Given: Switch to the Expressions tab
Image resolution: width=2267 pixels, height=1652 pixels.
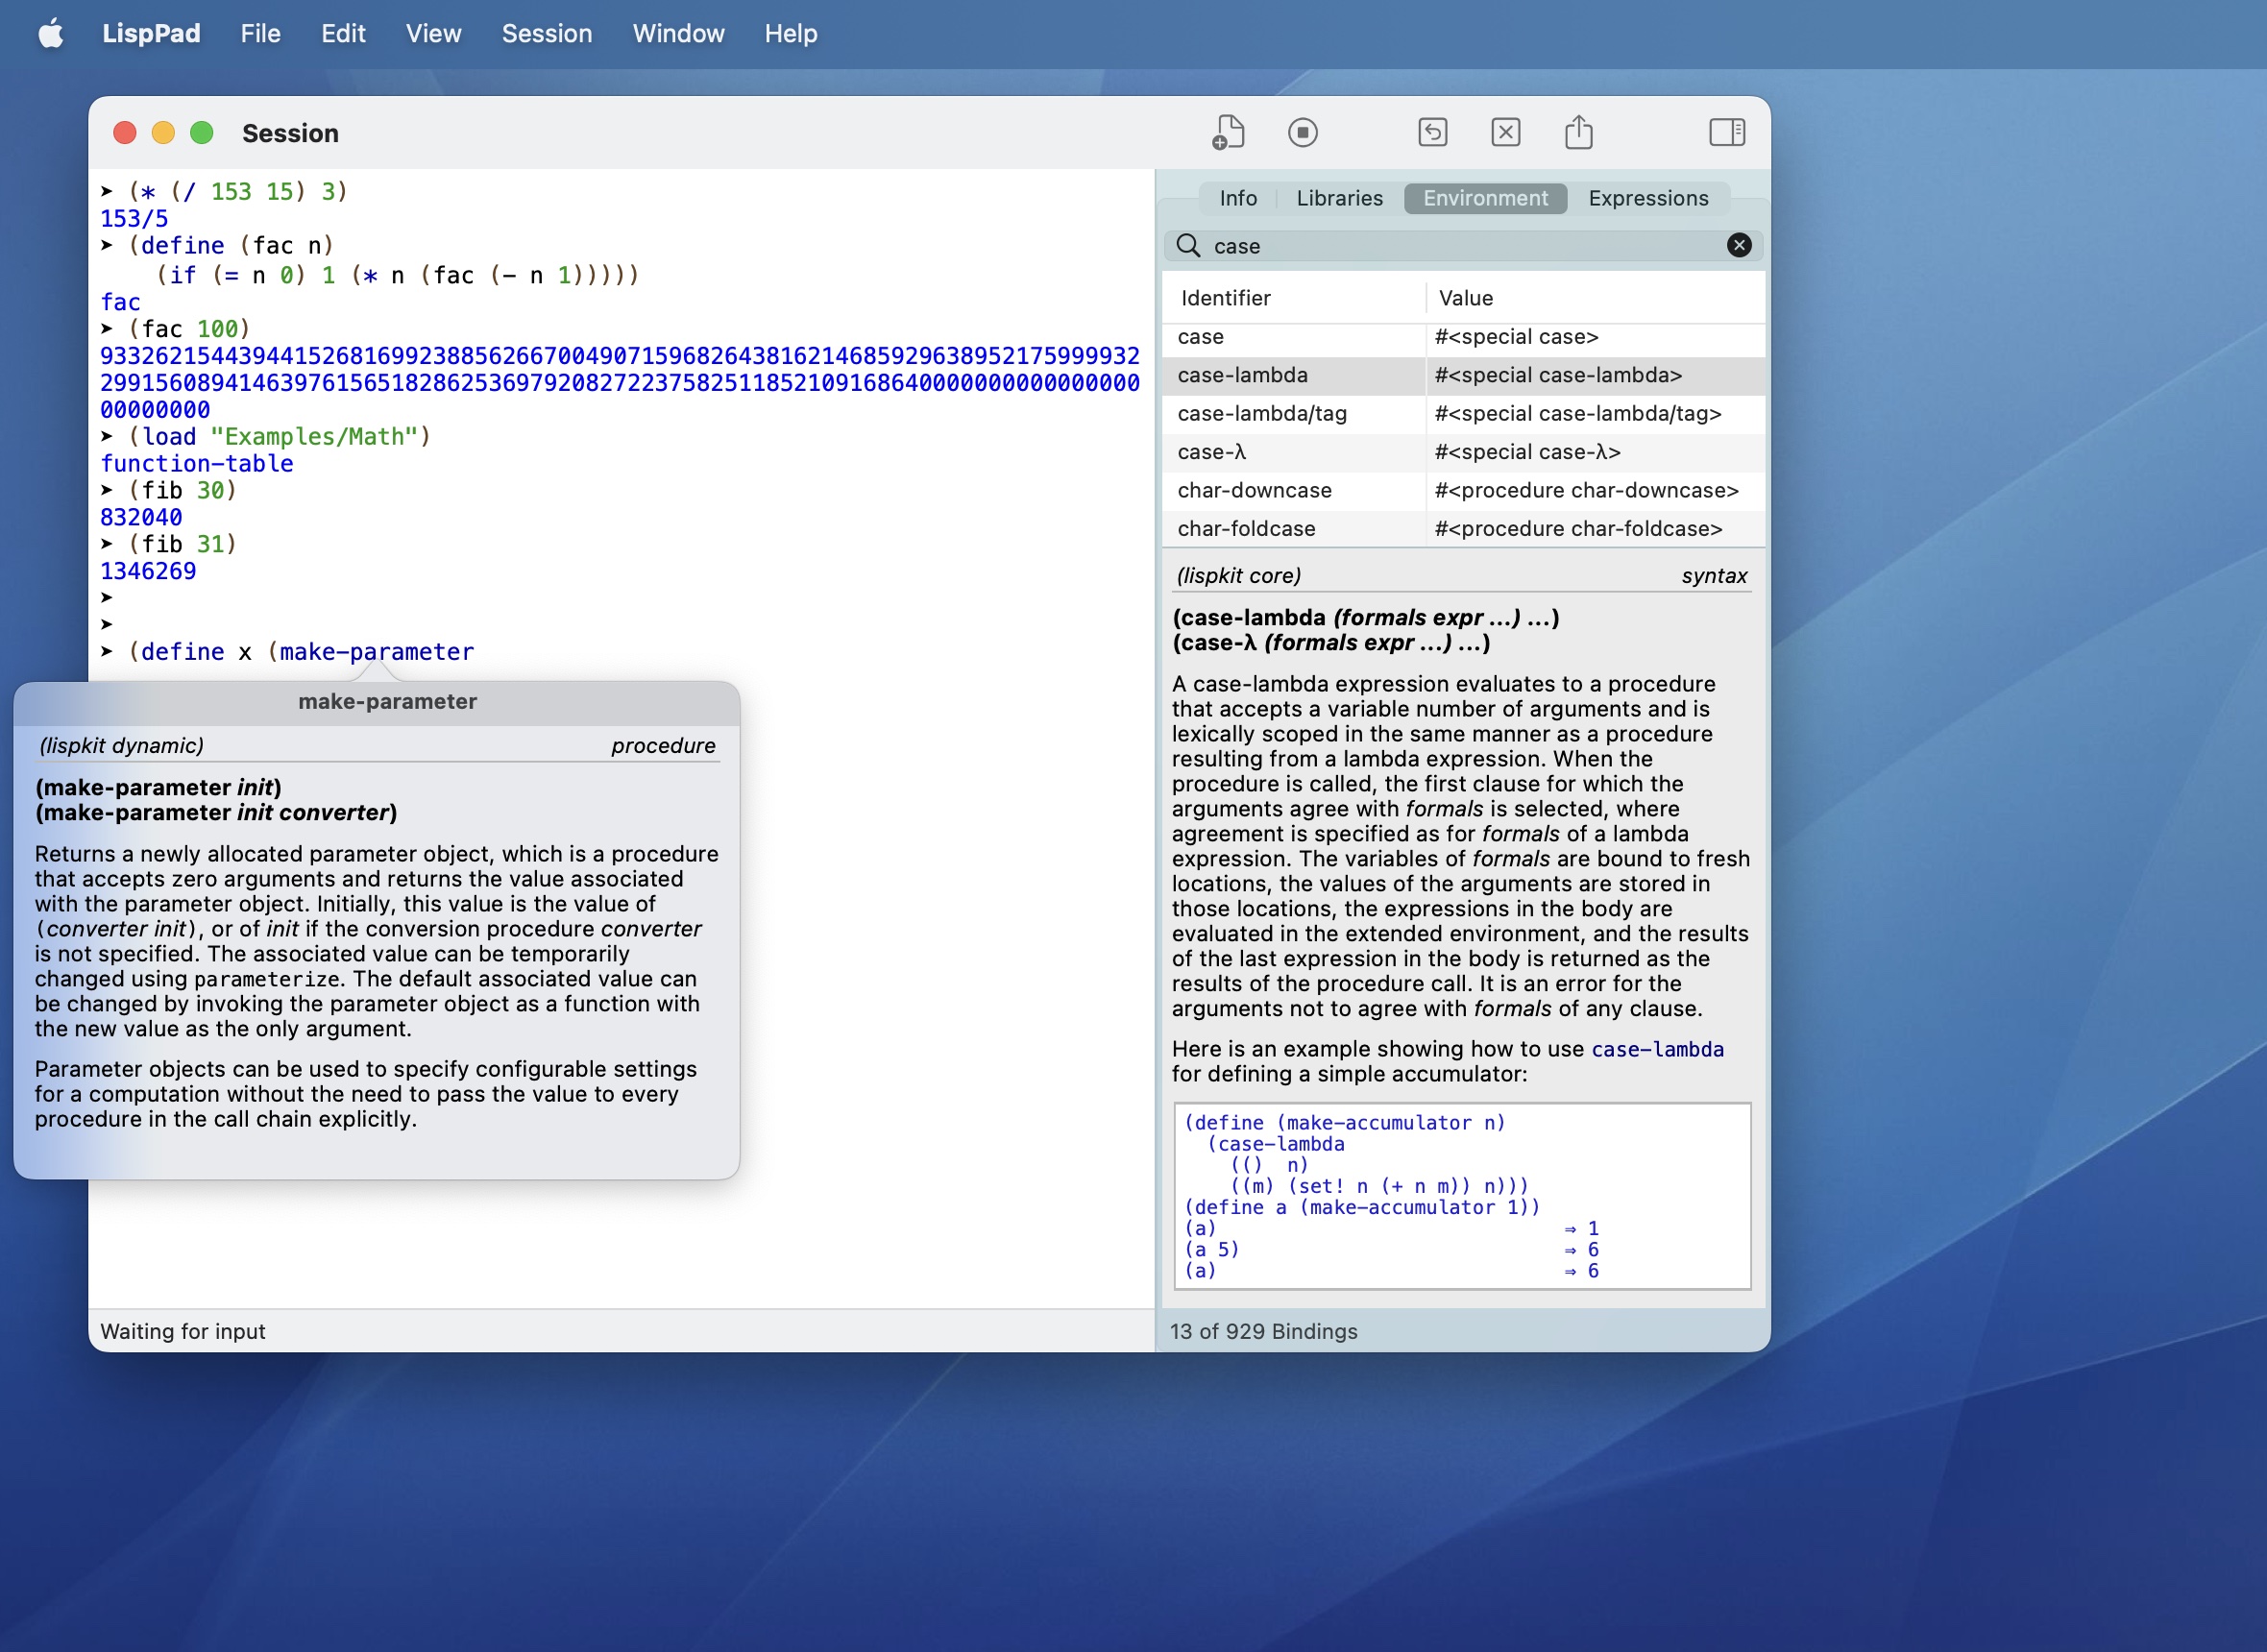Looking at the screenshot, I should click(1648, 198).
